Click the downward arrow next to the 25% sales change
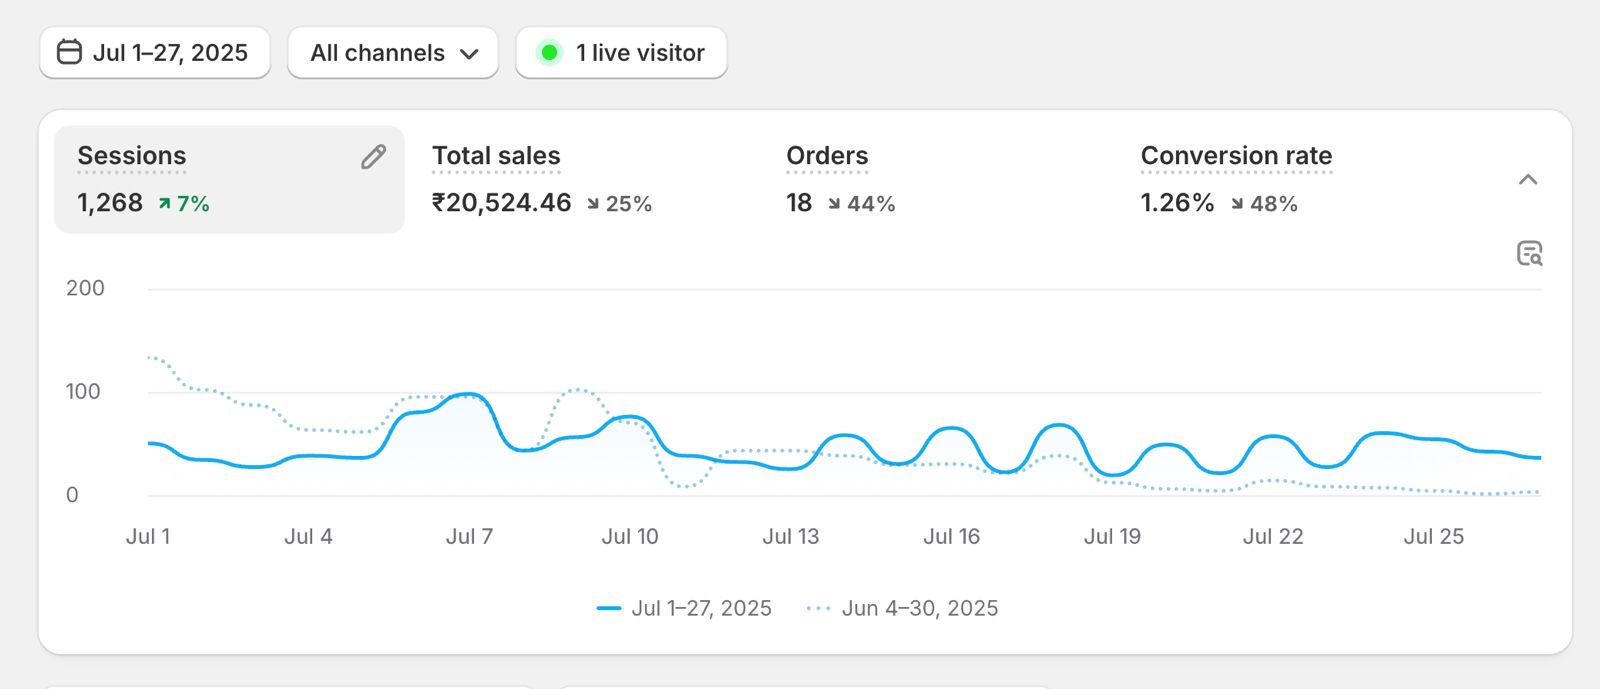Image resolution: width=1600 pixels, height=689 pixels. (x=592, y=204)
